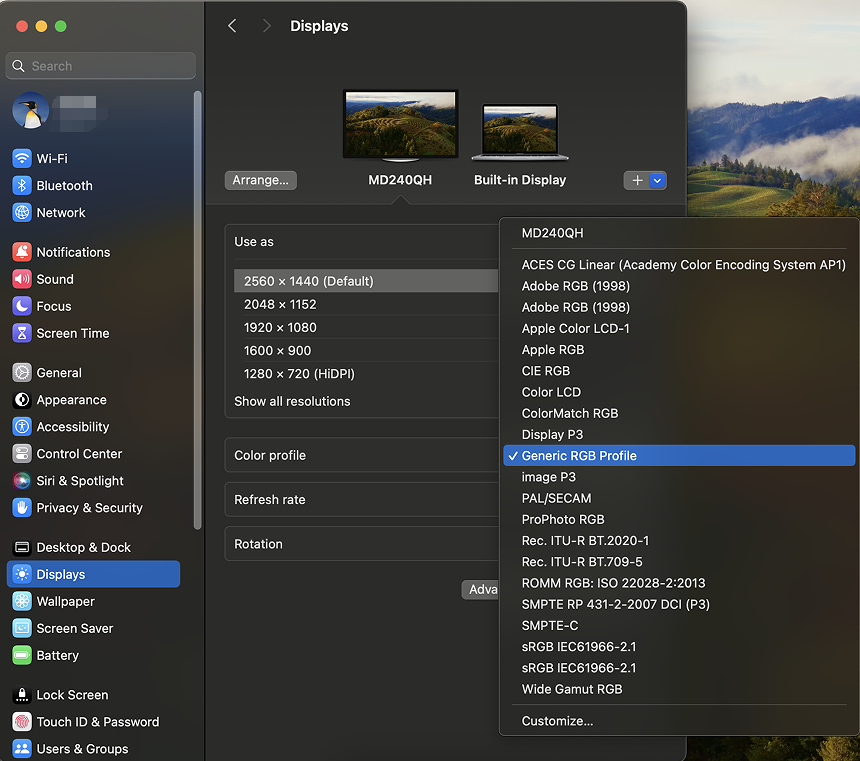
Task: Select Display P3 profile
Action: (x=679, y=435)
